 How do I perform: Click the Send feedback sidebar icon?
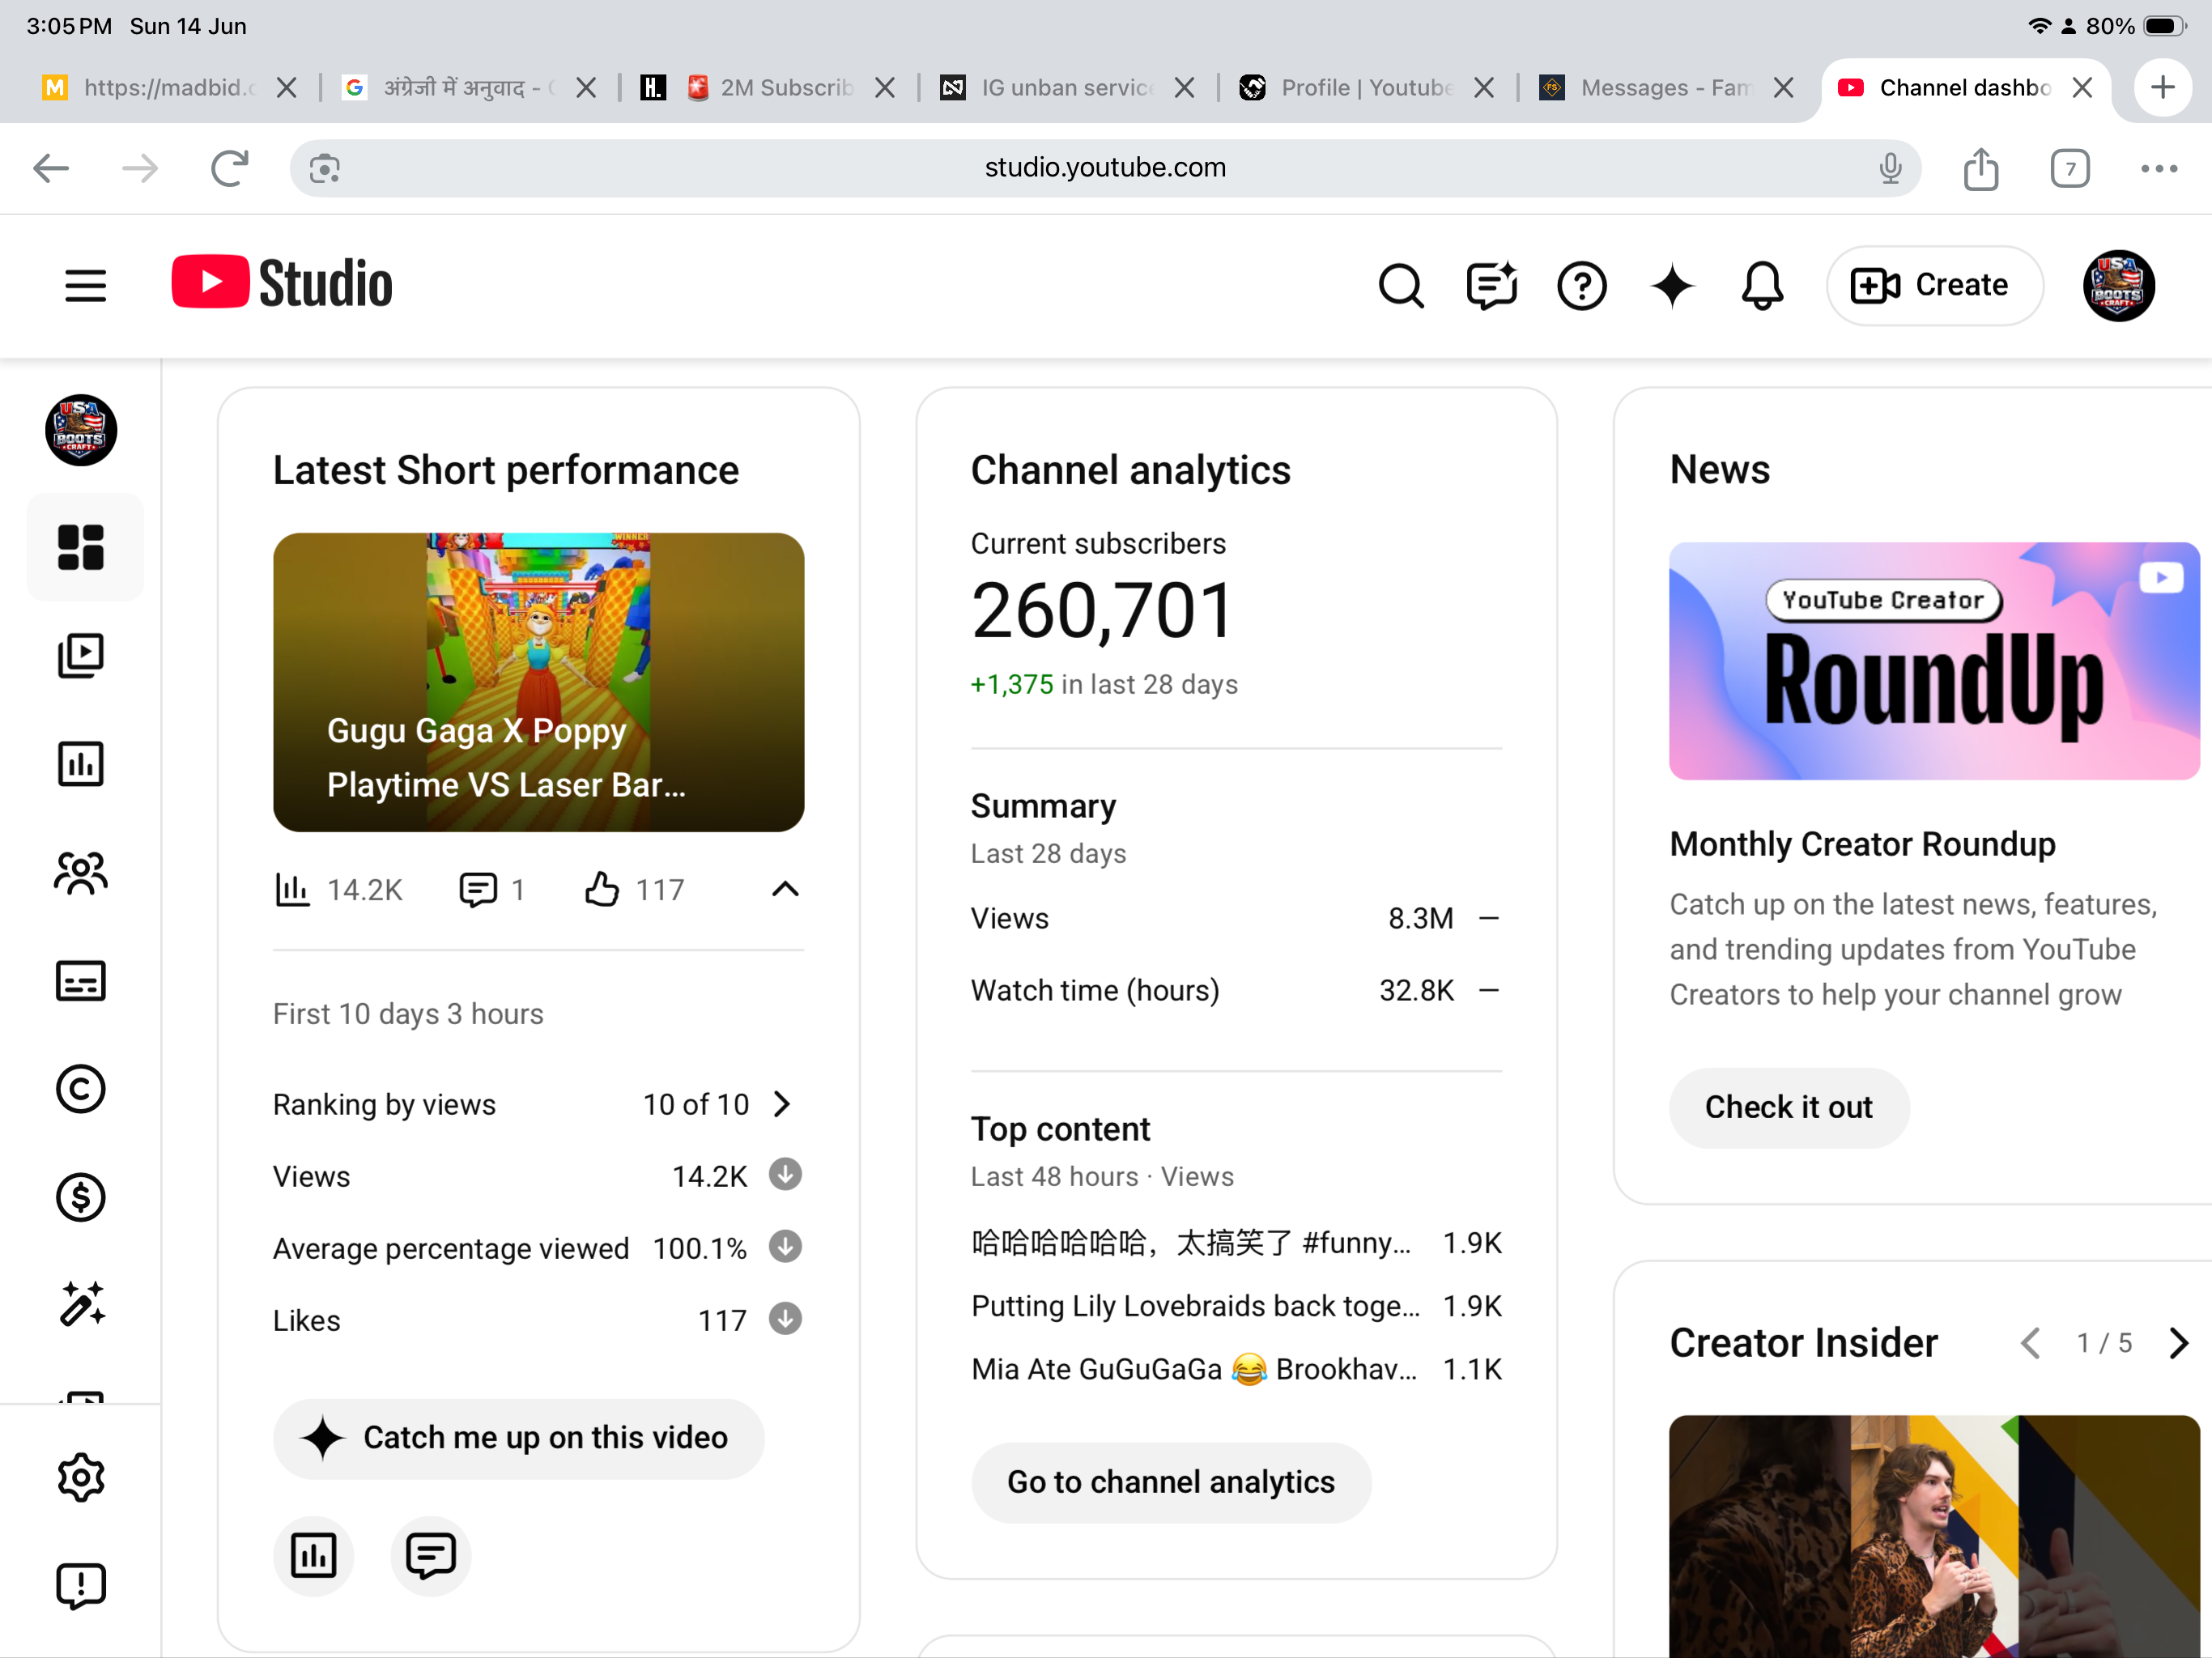tap(81, 1585)
